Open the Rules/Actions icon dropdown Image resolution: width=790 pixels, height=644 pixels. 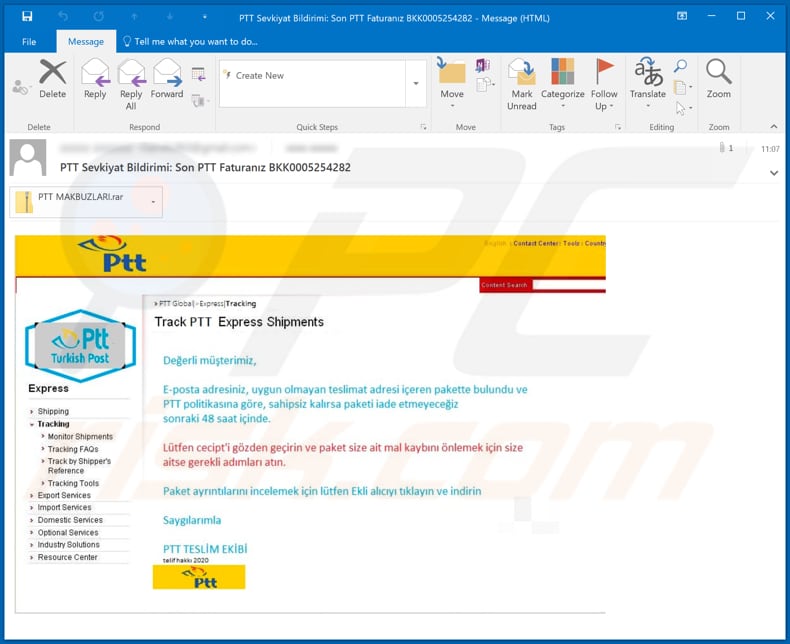point(485,85)
